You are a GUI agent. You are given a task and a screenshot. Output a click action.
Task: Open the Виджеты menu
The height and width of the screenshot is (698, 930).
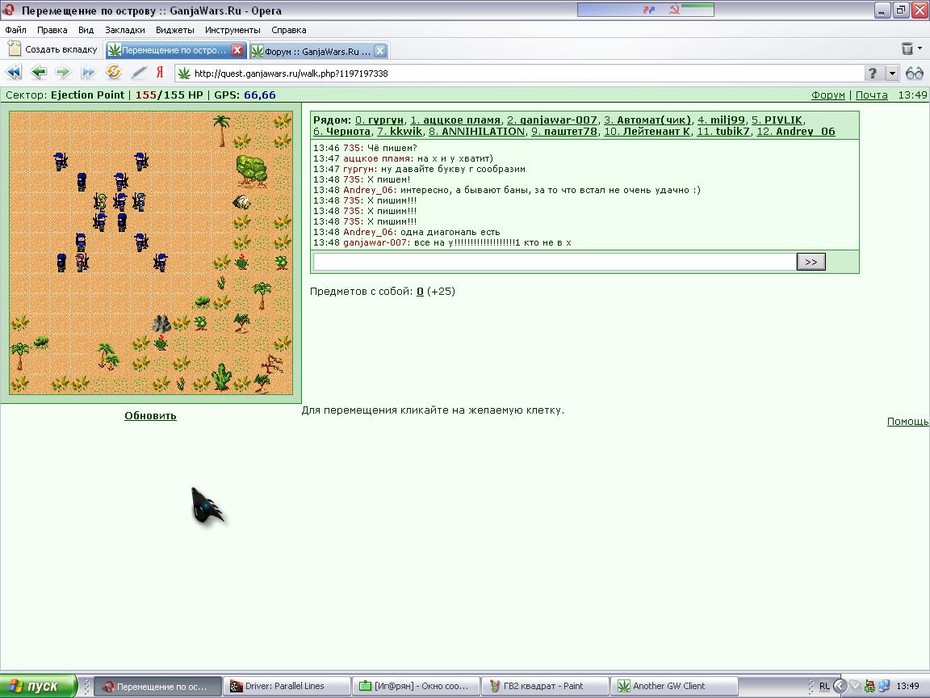click(175, 30)
